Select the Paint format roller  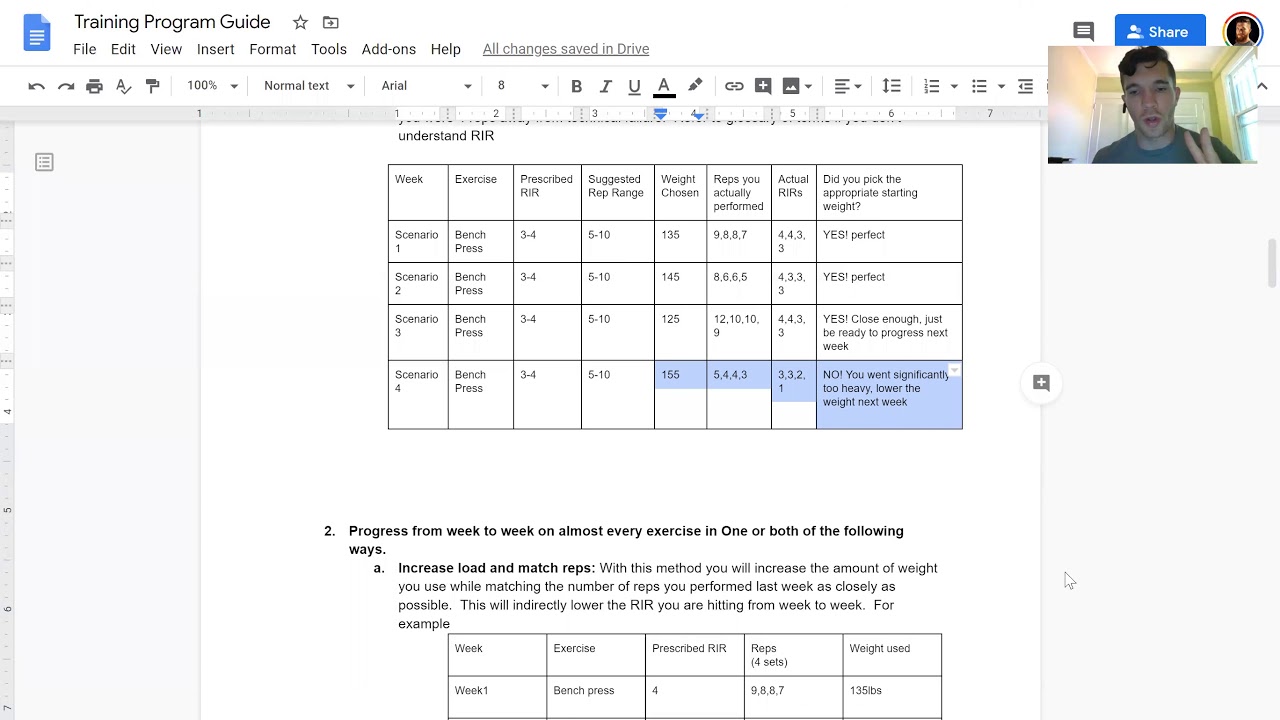[x=152, y=86]
